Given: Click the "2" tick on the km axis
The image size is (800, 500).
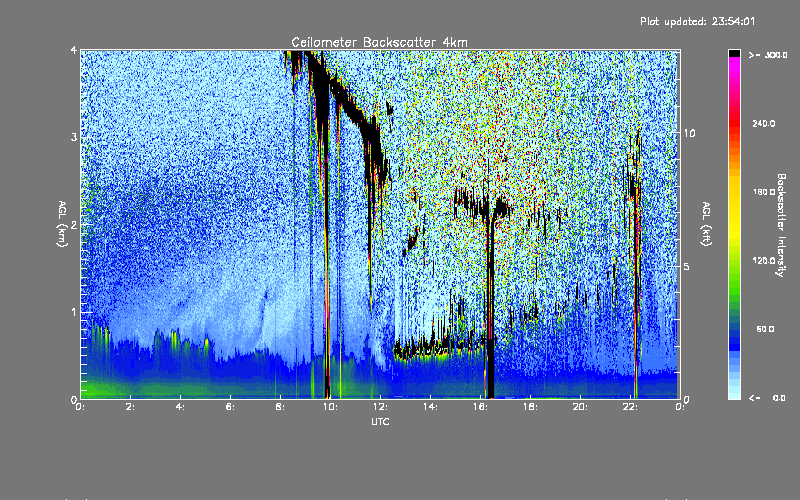Looking at the screenshot, I should (74, 225).
